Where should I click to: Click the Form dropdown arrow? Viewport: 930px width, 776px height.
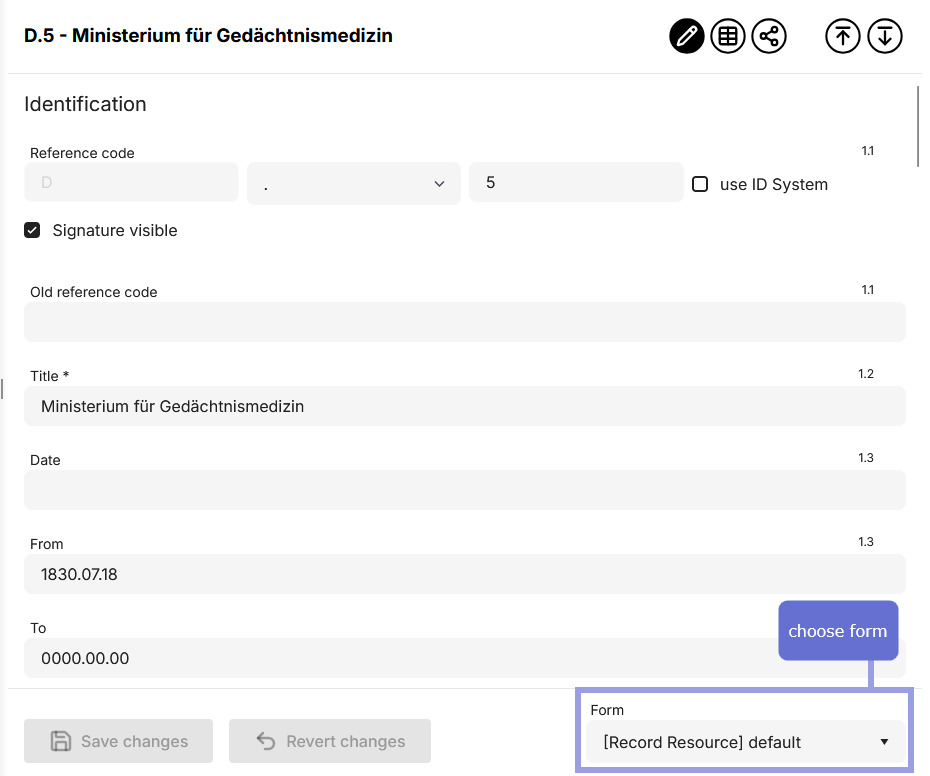coord(884,742)
